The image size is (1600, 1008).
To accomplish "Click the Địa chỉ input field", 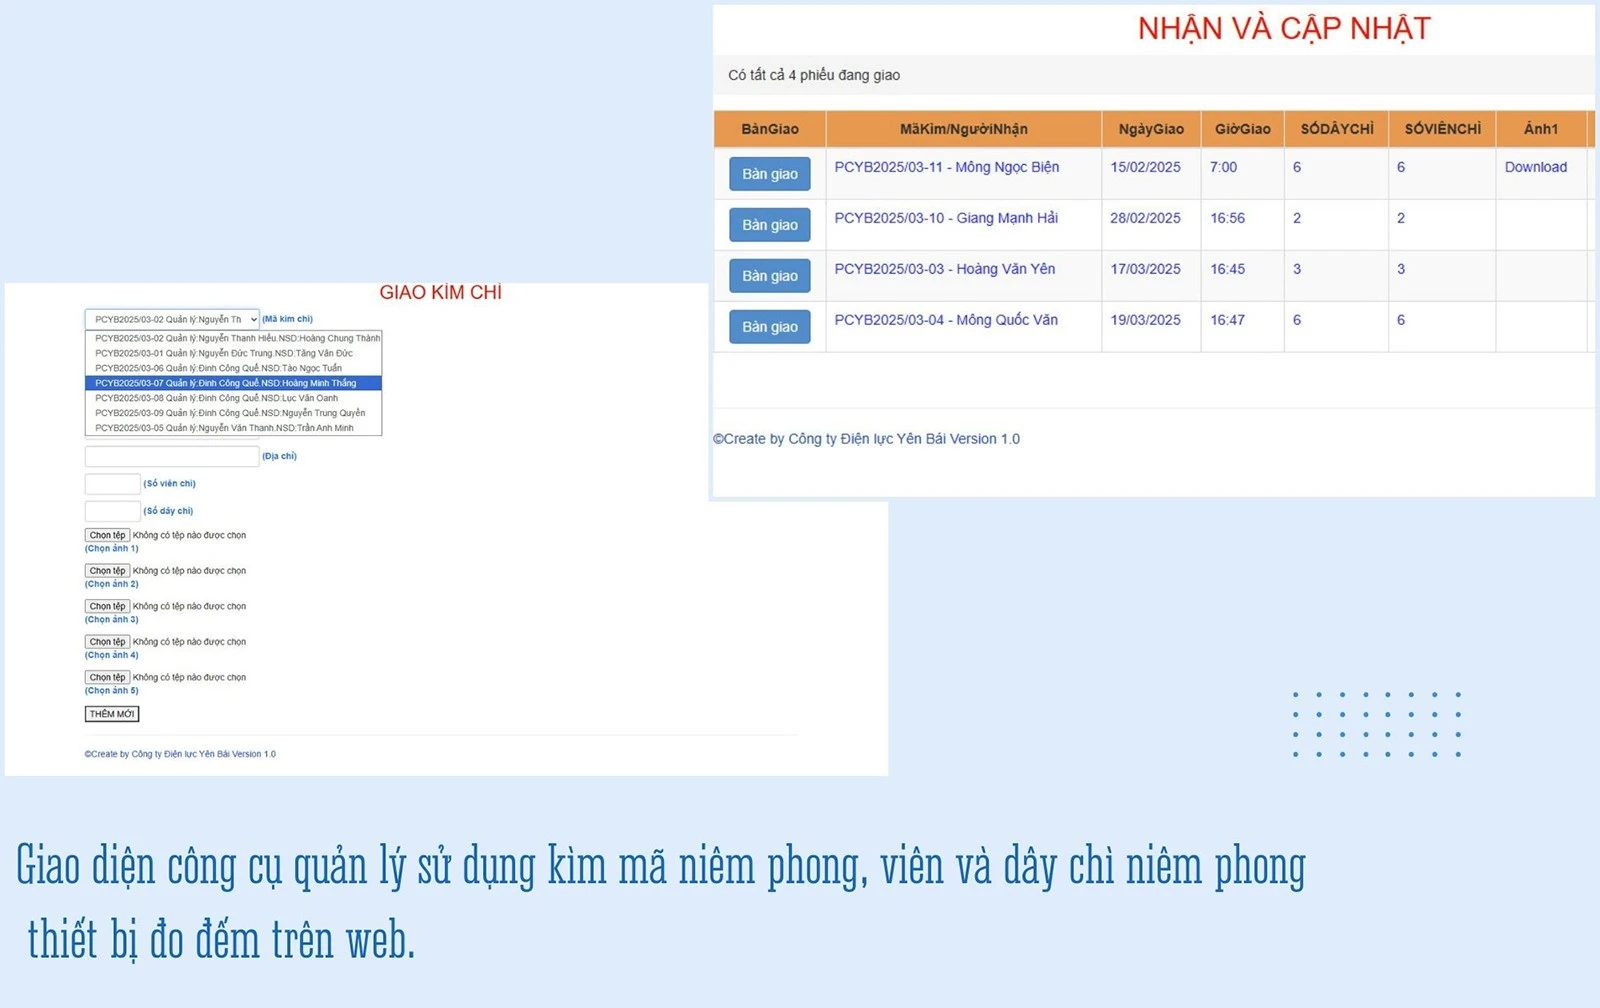I will 172,457.
